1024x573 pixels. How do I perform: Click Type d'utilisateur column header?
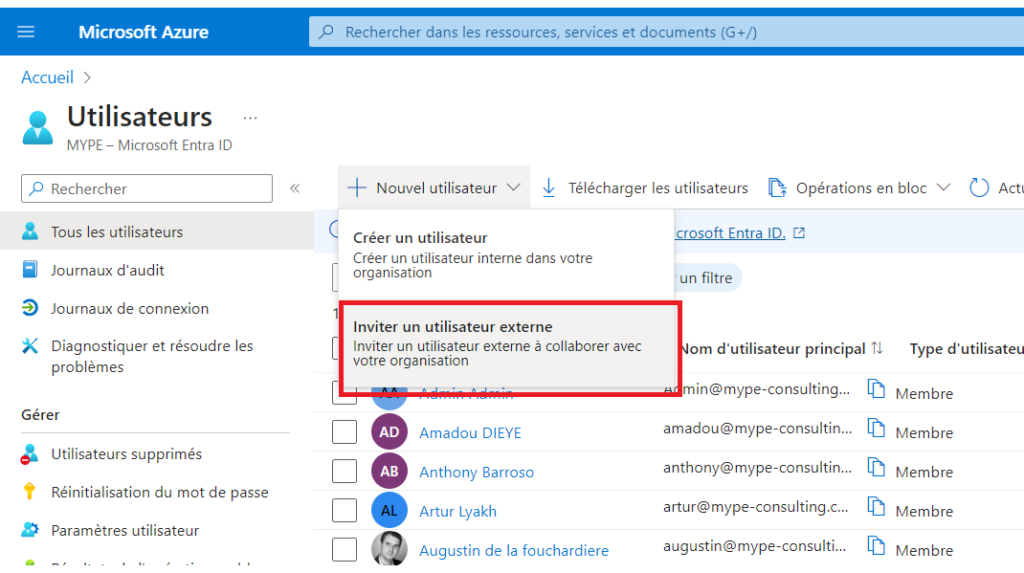967,349
